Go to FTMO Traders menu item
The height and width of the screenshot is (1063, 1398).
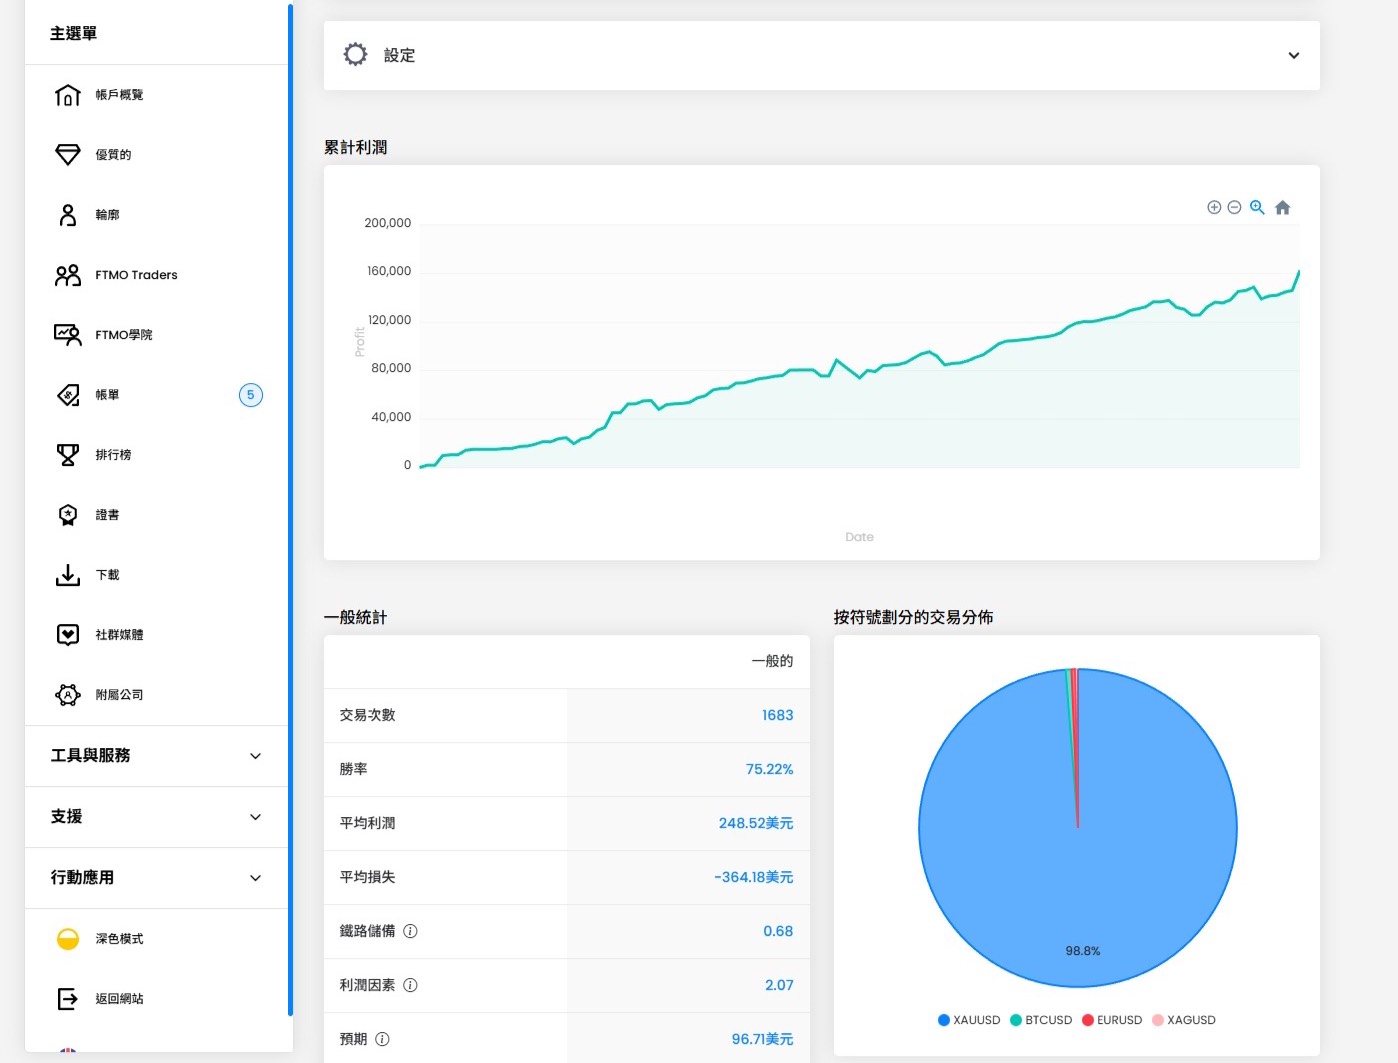(x=136, y=275)
